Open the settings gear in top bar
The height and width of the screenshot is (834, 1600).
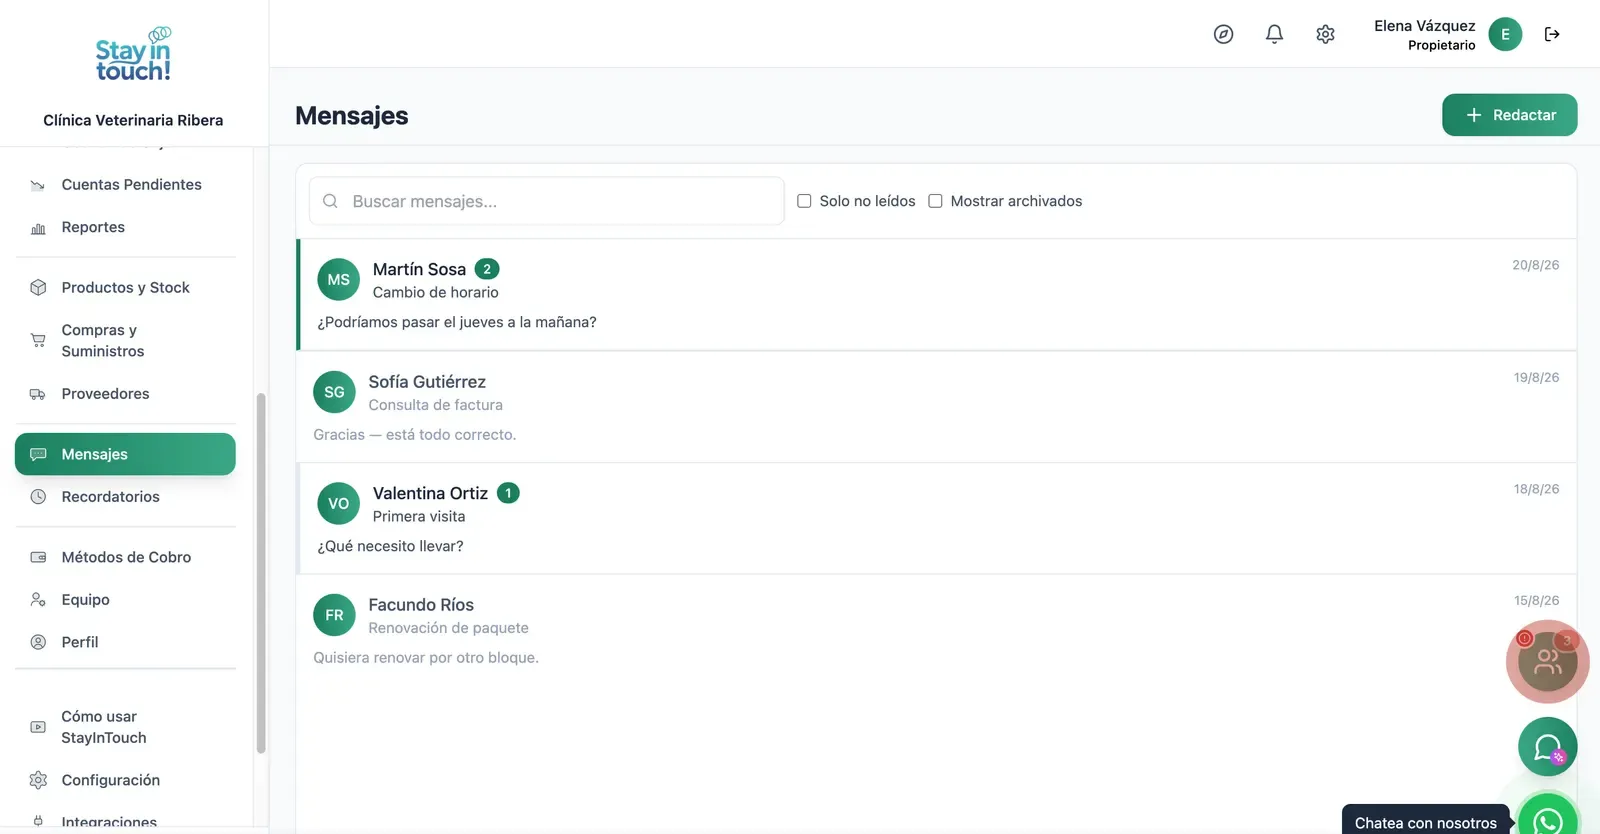(1325, 34)
